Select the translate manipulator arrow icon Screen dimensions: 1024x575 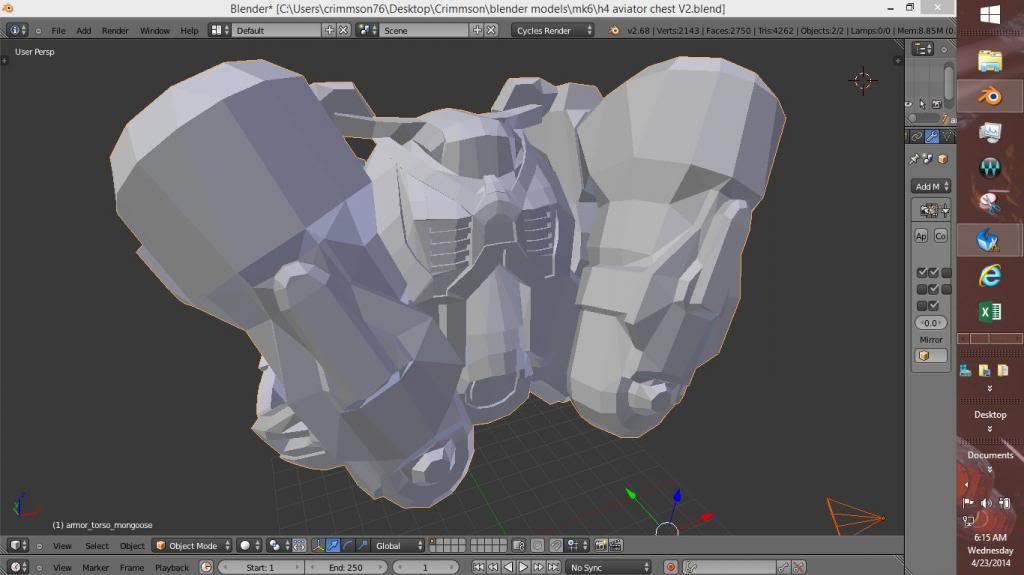pos(333,546)
